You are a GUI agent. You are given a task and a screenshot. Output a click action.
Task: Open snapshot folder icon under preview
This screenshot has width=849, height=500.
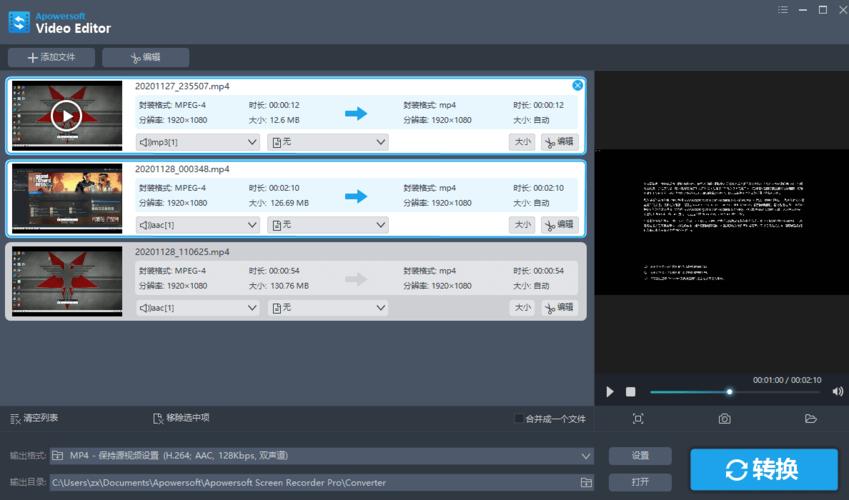tap(811, 419)
